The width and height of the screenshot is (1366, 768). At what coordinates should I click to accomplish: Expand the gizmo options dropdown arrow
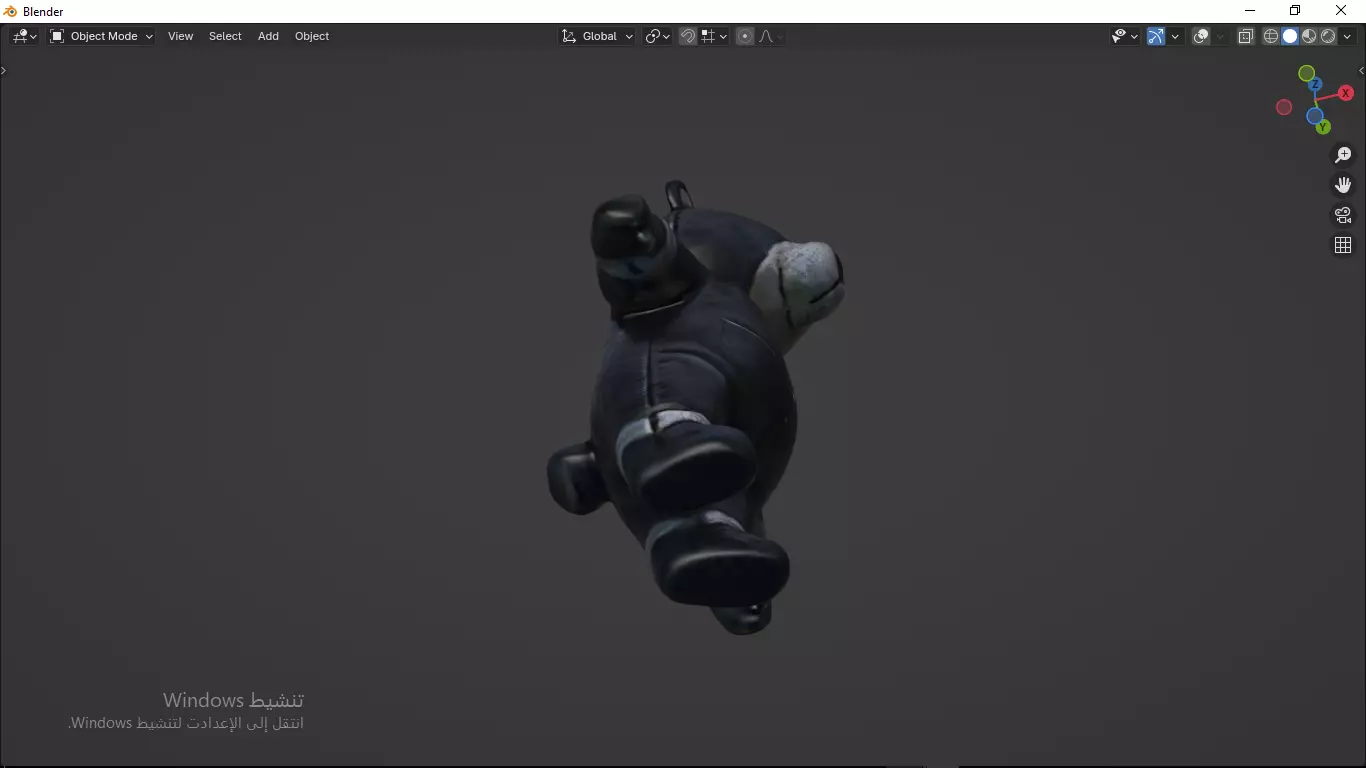tap(1175, 36)
